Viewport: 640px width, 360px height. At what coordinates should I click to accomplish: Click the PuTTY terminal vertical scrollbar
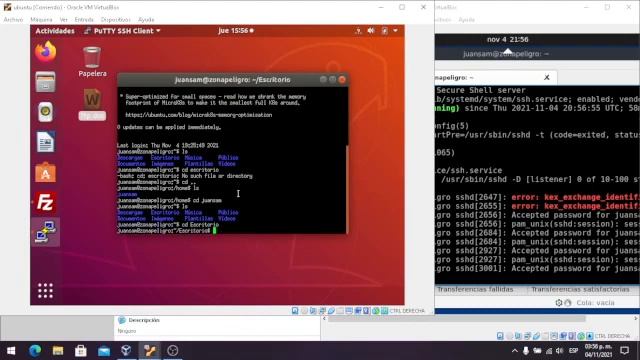pos(347,188)
